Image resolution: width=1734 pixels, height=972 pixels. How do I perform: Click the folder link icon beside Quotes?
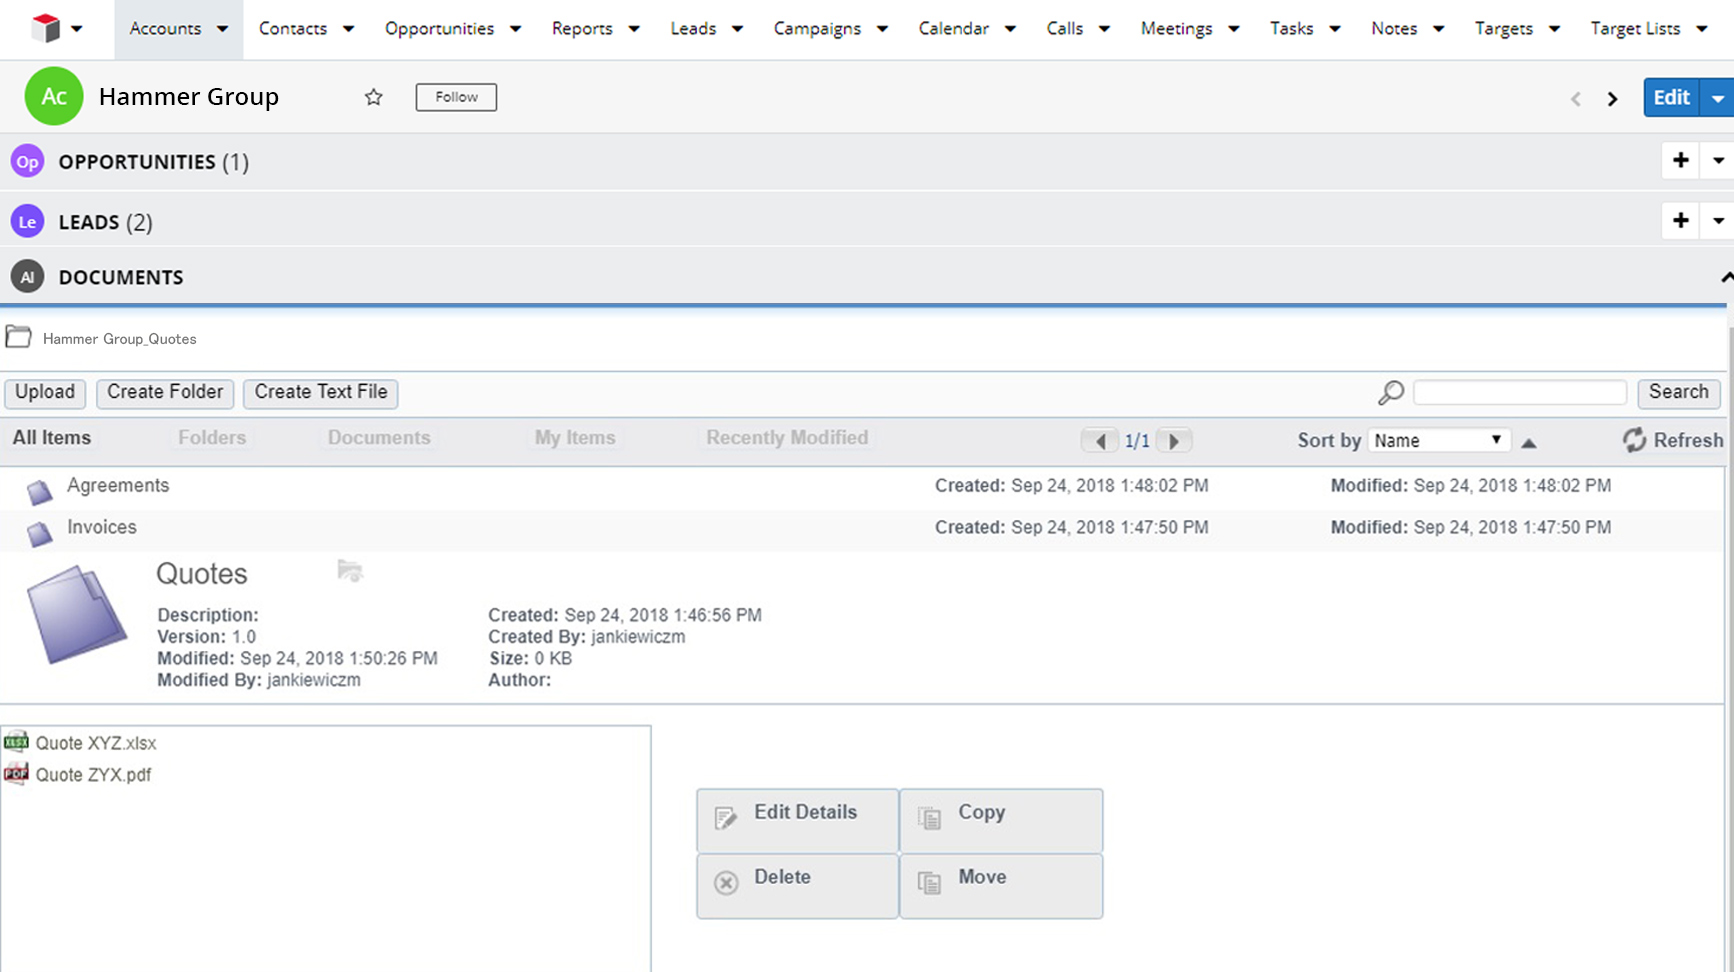click(349, 571)
